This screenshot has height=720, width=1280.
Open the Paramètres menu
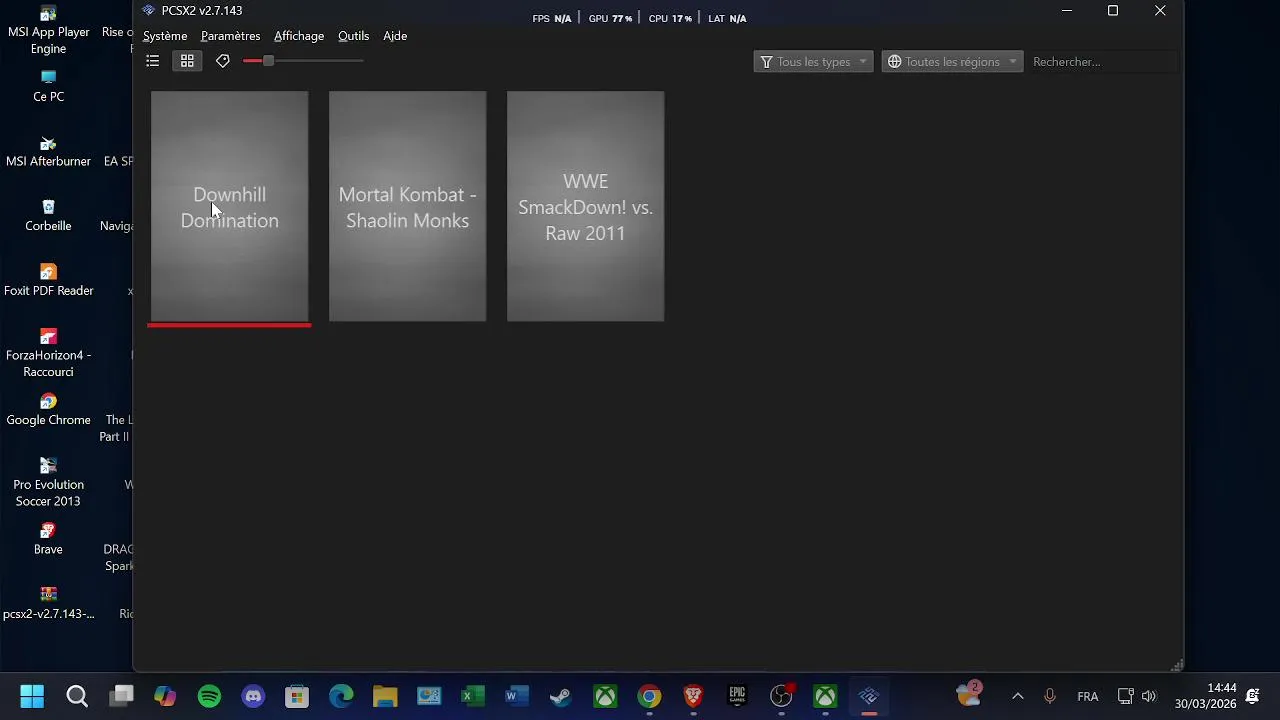[230, 36]
